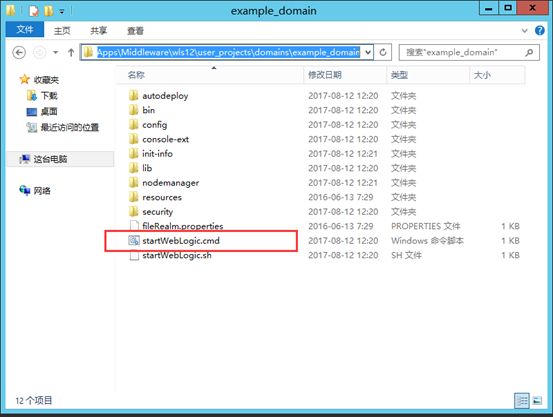Click the 'SH 文件' type cell
This screenshot has height=417, width=553.
[406, 255]
